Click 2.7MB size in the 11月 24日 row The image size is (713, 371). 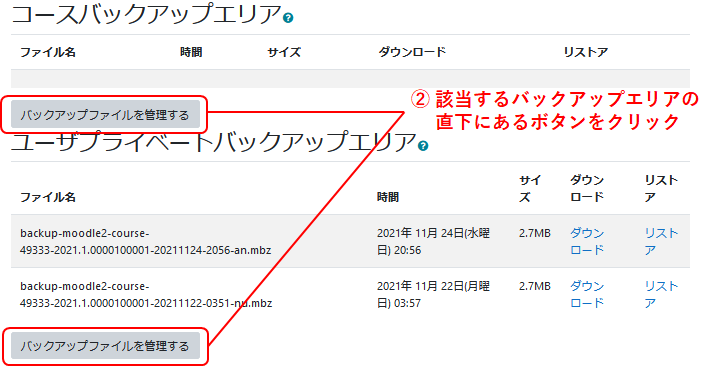coord(535,233)
